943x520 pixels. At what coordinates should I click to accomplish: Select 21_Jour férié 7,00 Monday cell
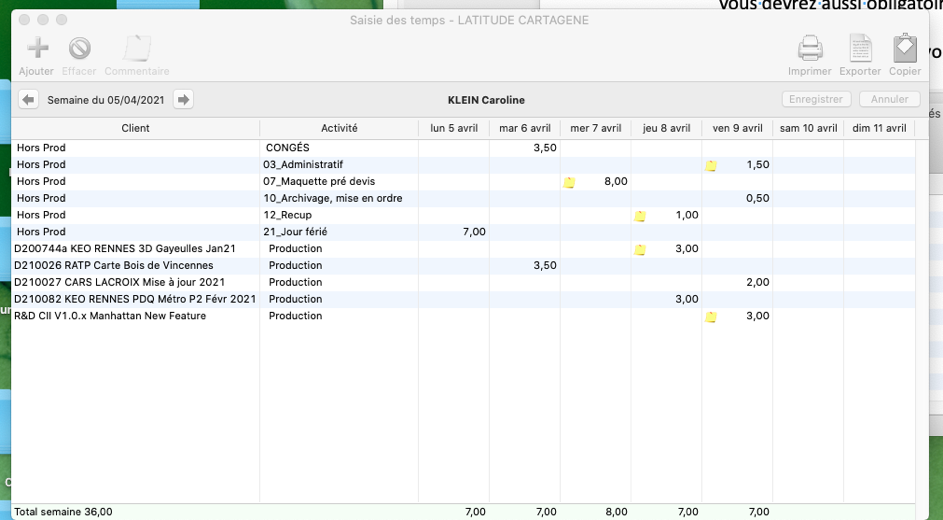point(455,232)
